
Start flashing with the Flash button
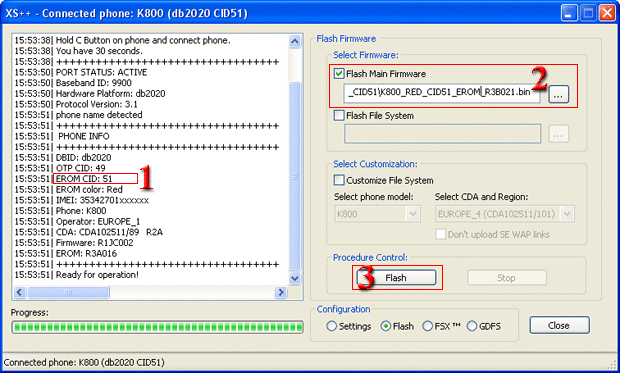[396, 278]
